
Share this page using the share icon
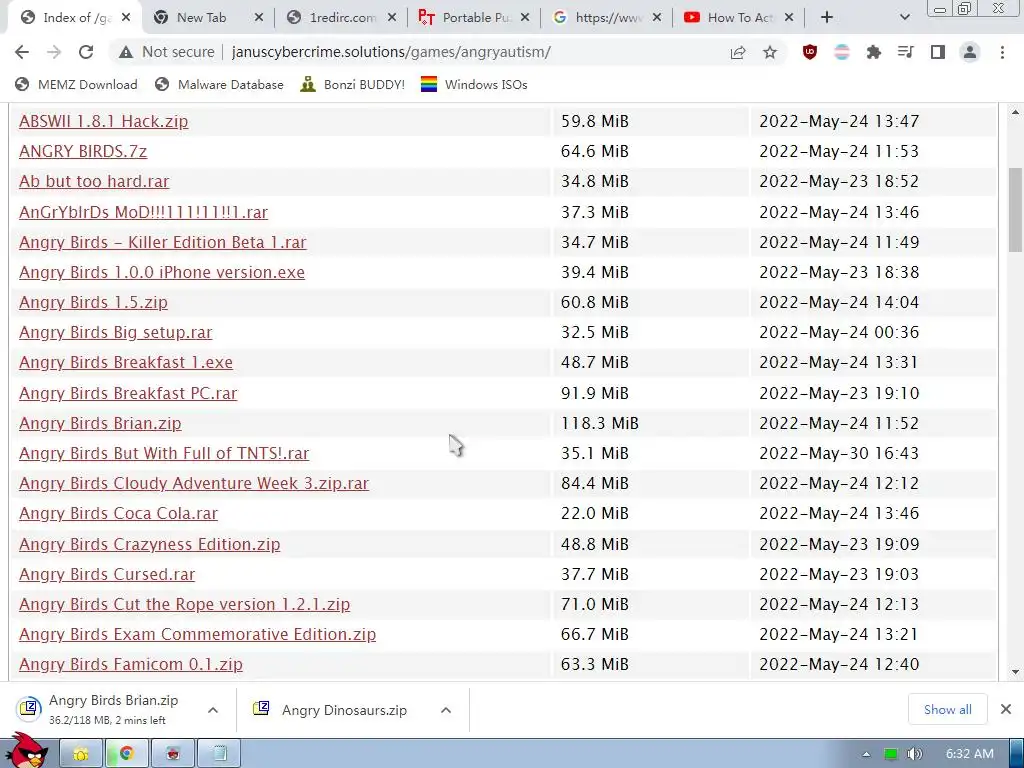[738, 52]
